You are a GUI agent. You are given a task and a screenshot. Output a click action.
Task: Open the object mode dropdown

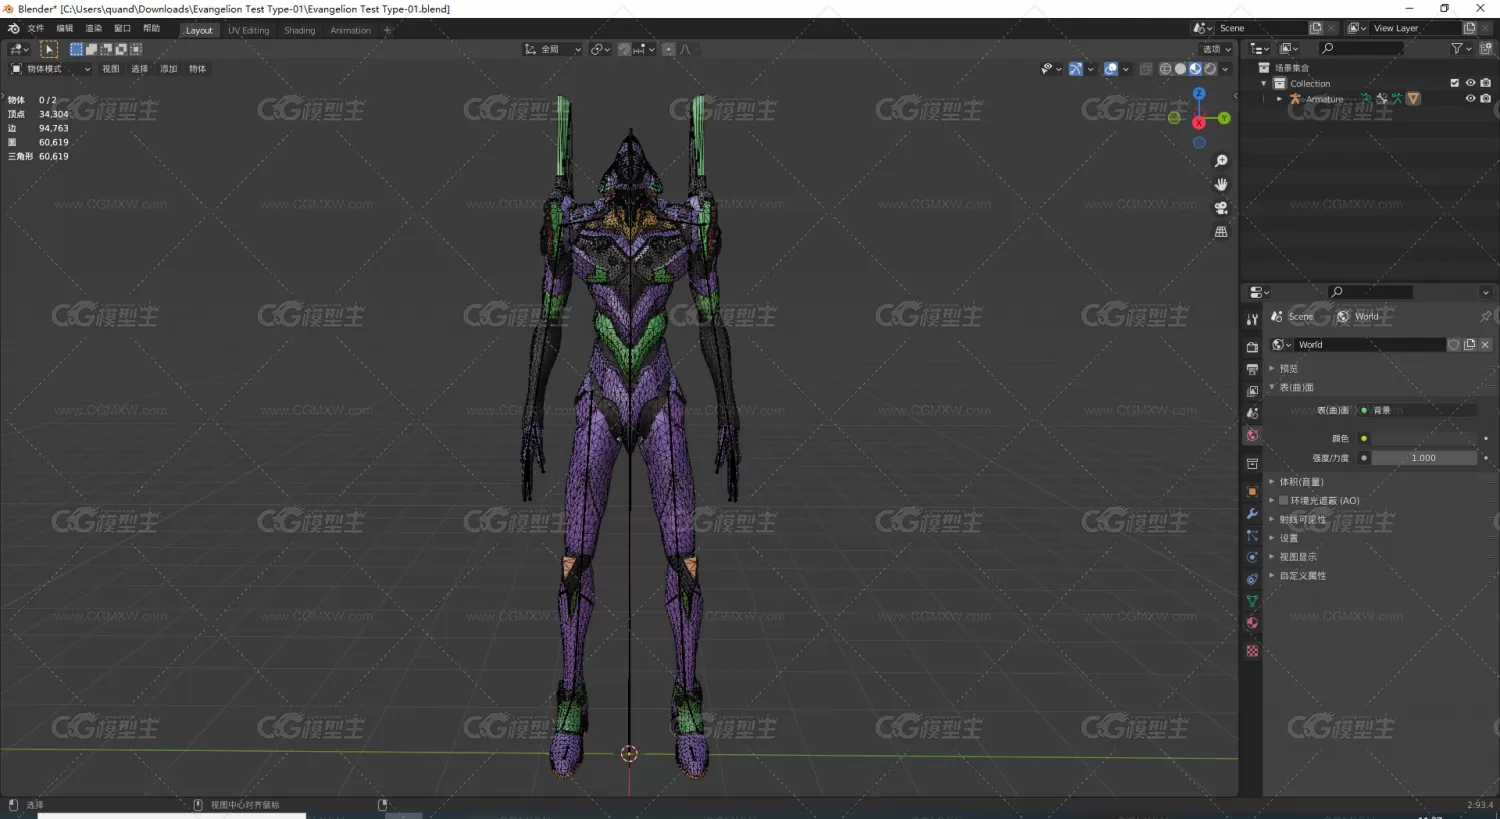pyautogui.click(x=50, y=69)
